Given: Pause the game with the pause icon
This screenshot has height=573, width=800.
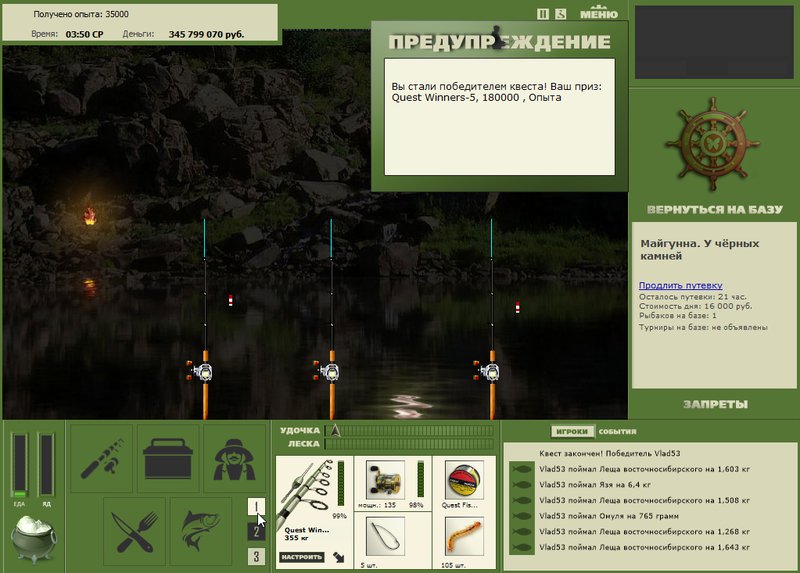Looking at the screenshot, I should [542, 14].
